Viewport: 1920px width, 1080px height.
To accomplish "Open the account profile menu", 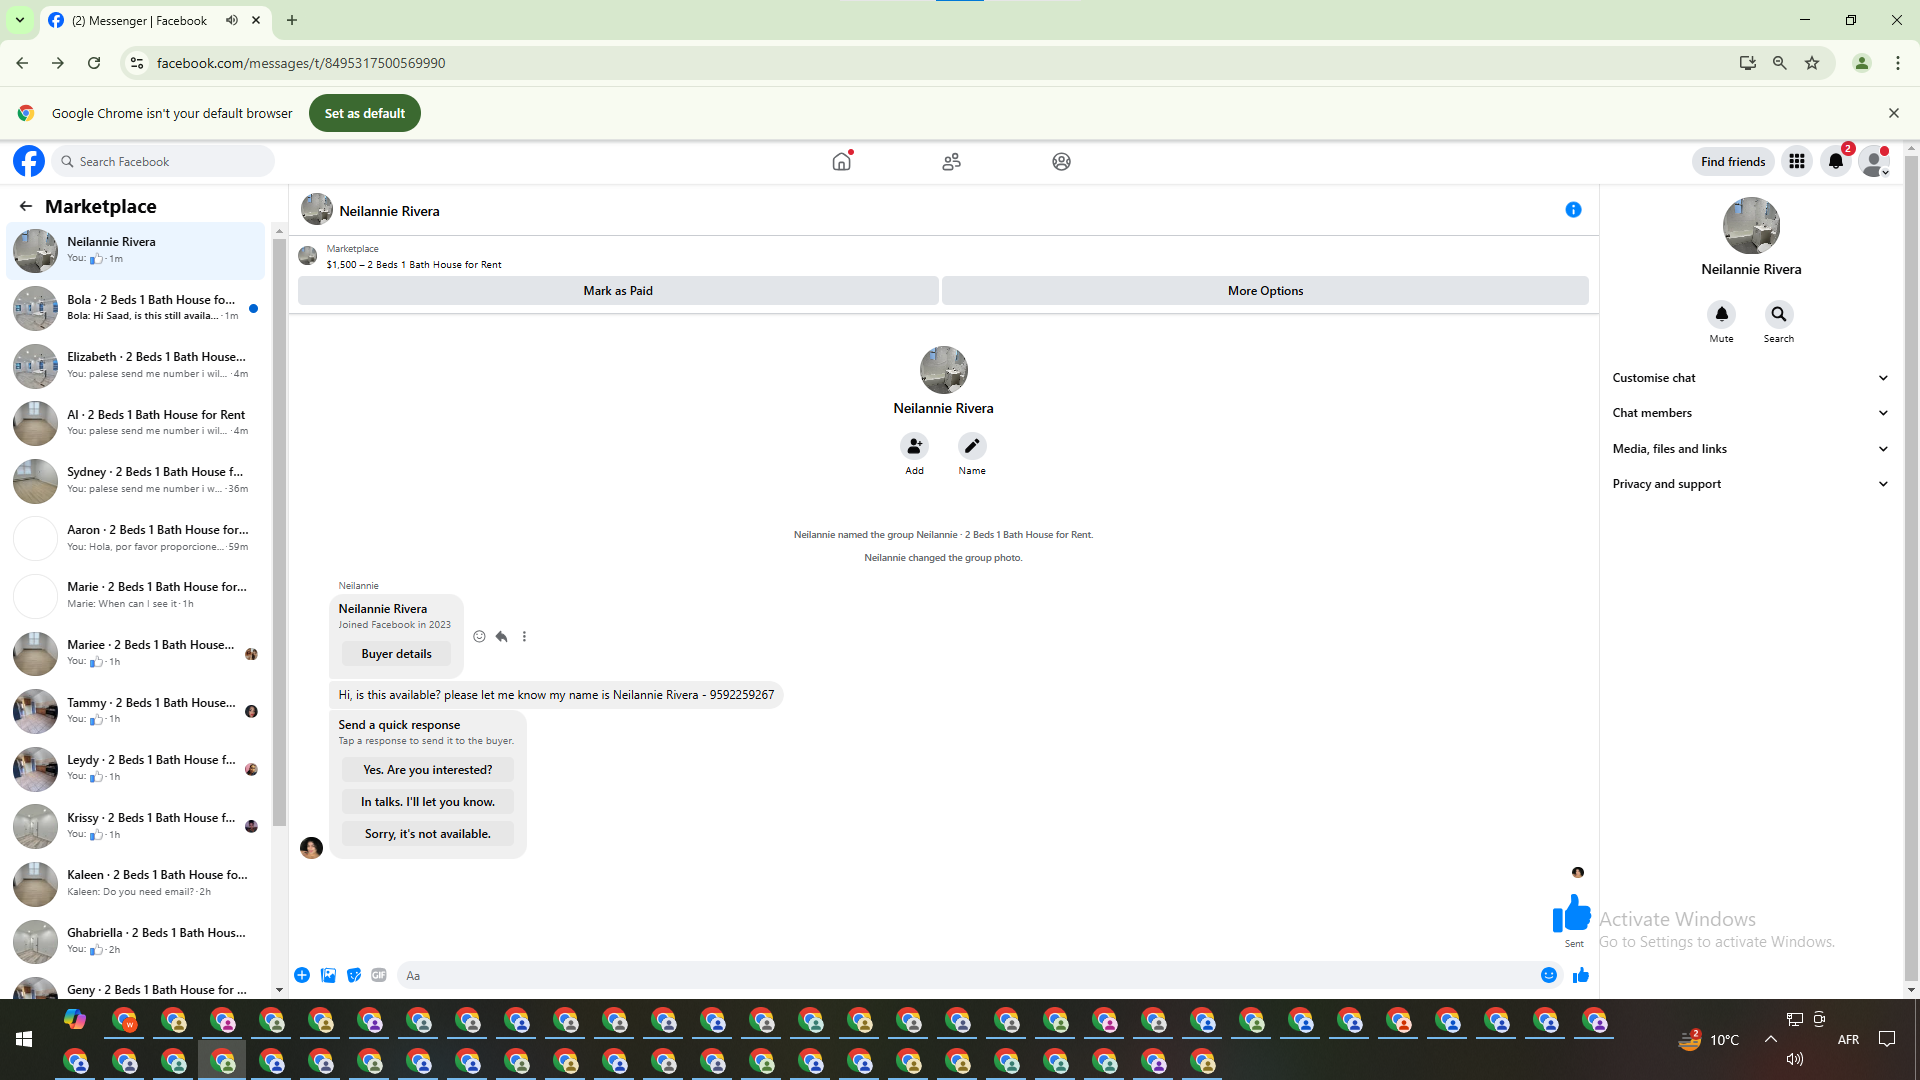I will tap(1875, 161).
